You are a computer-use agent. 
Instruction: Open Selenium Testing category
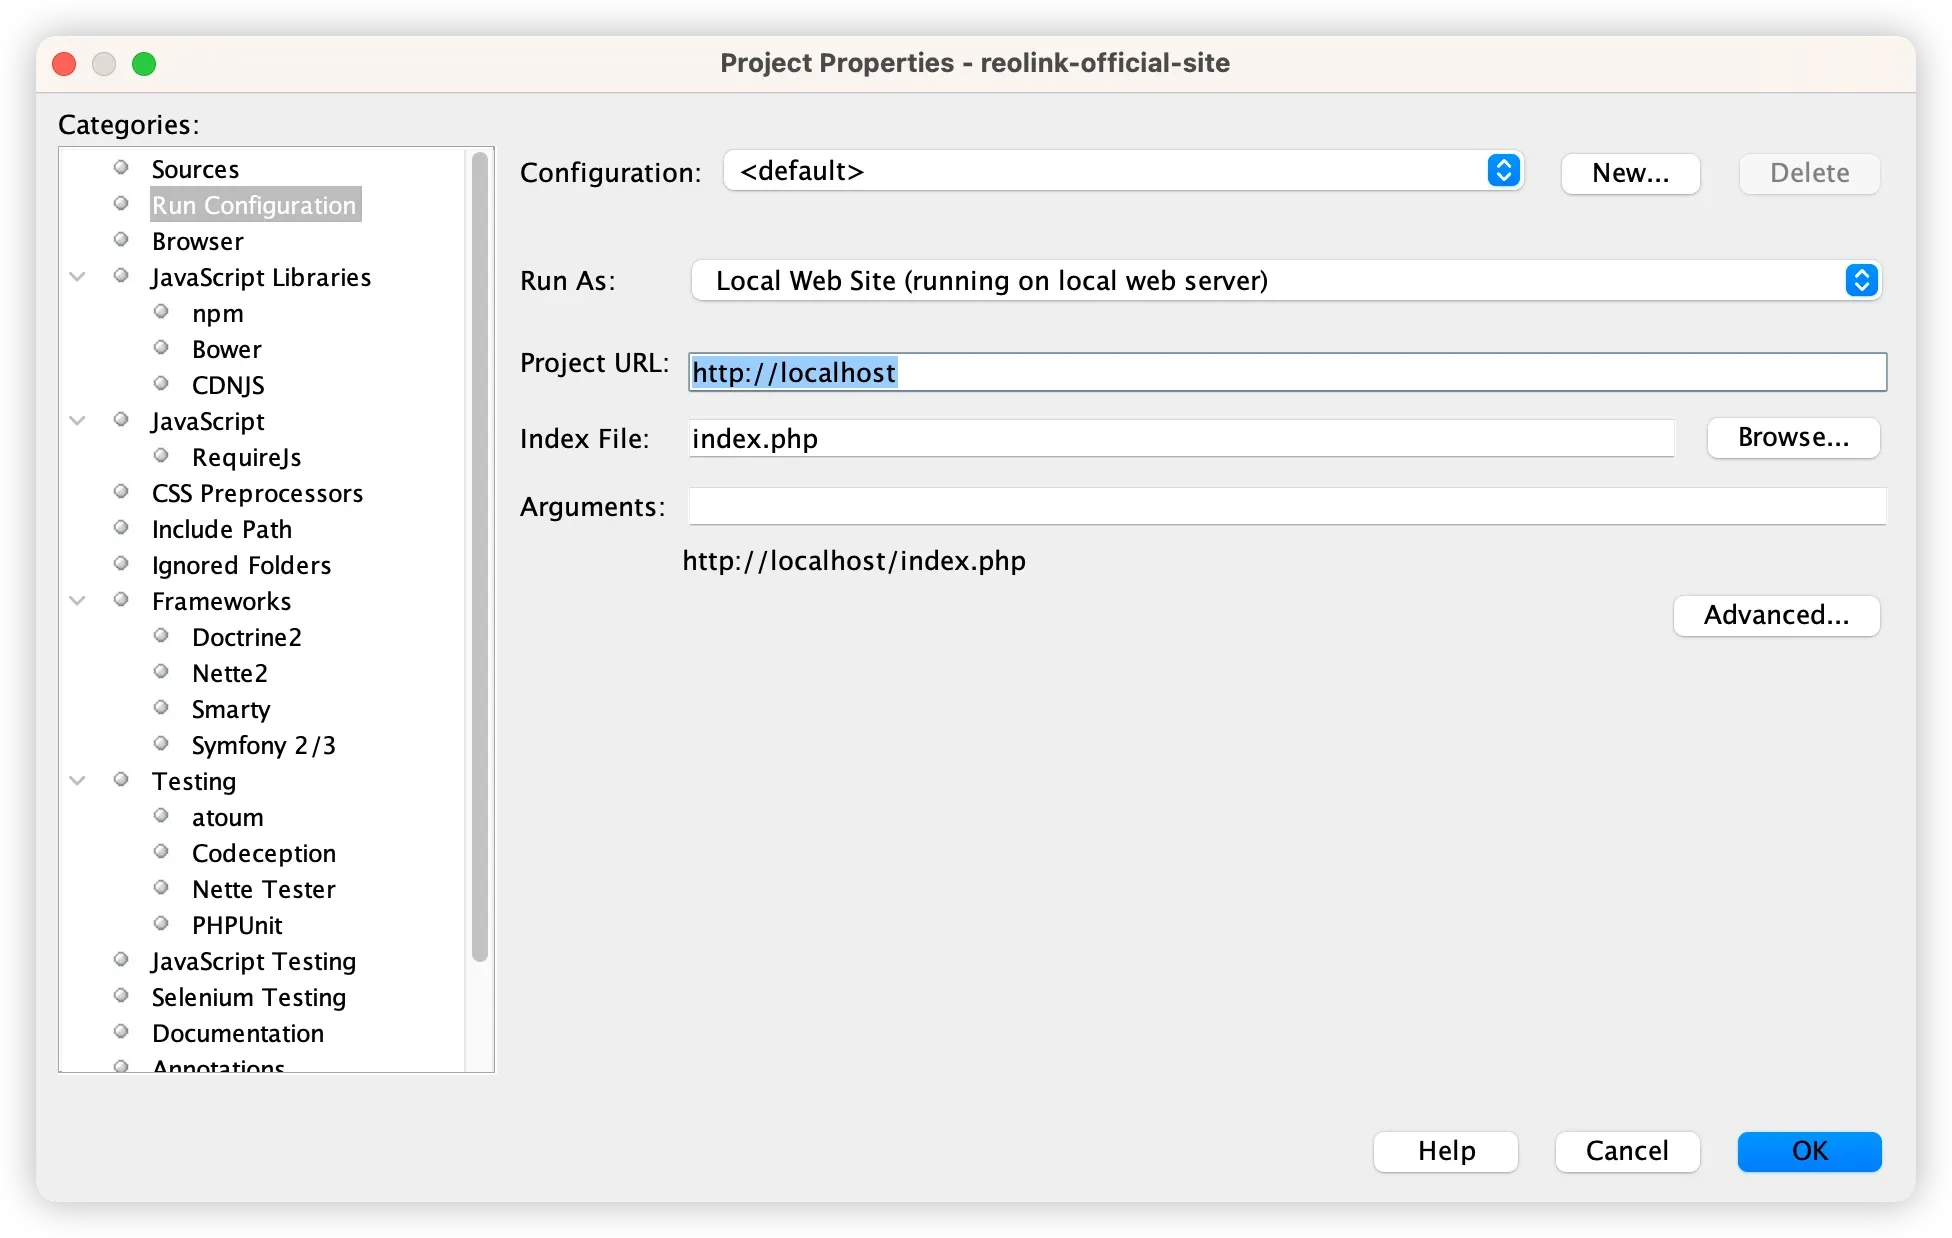(x=248, y=997)
